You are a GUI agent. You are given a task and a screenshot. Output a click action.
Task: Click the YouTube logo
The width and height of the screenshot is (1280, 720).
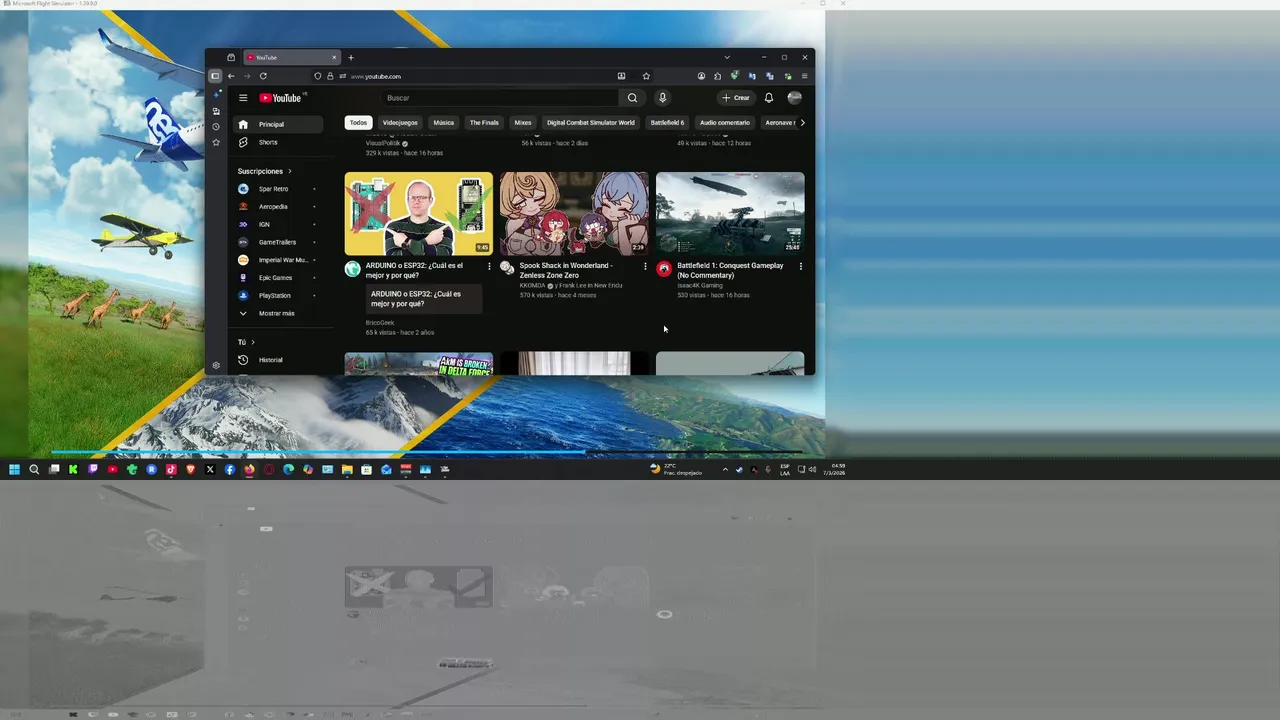[281, 98]
